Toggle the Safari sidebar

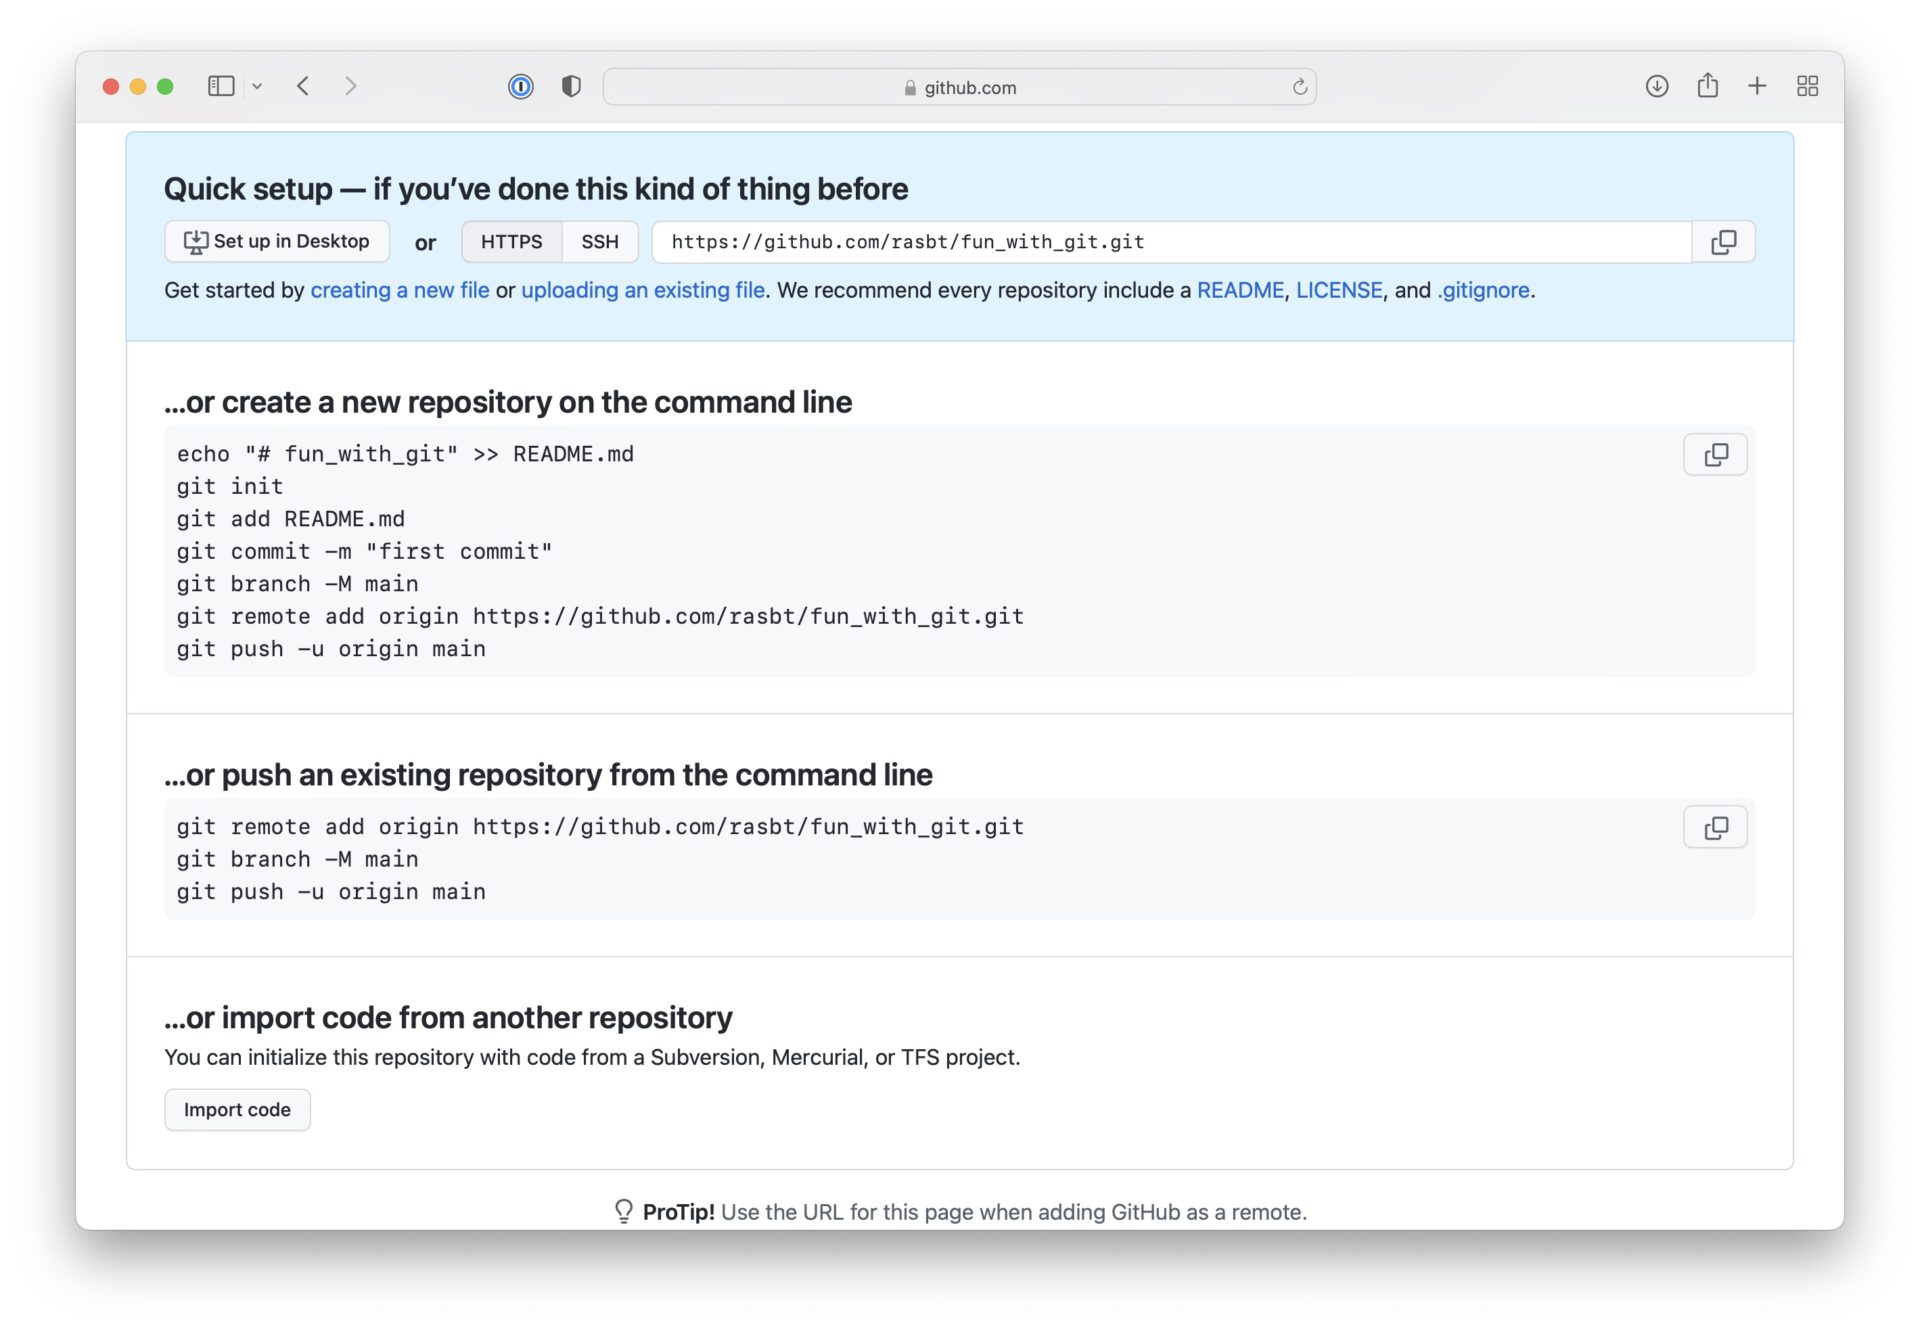(222, 85)
